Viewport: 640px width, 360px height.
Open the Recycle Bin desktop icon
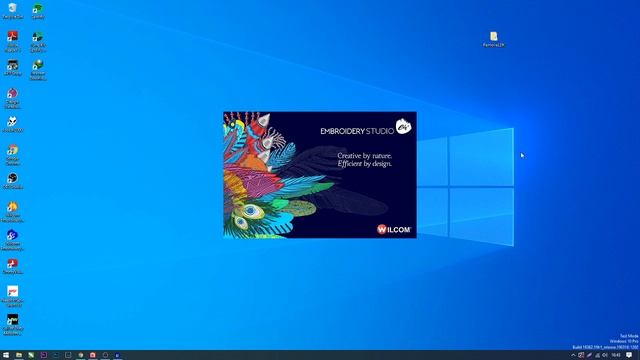13,11
